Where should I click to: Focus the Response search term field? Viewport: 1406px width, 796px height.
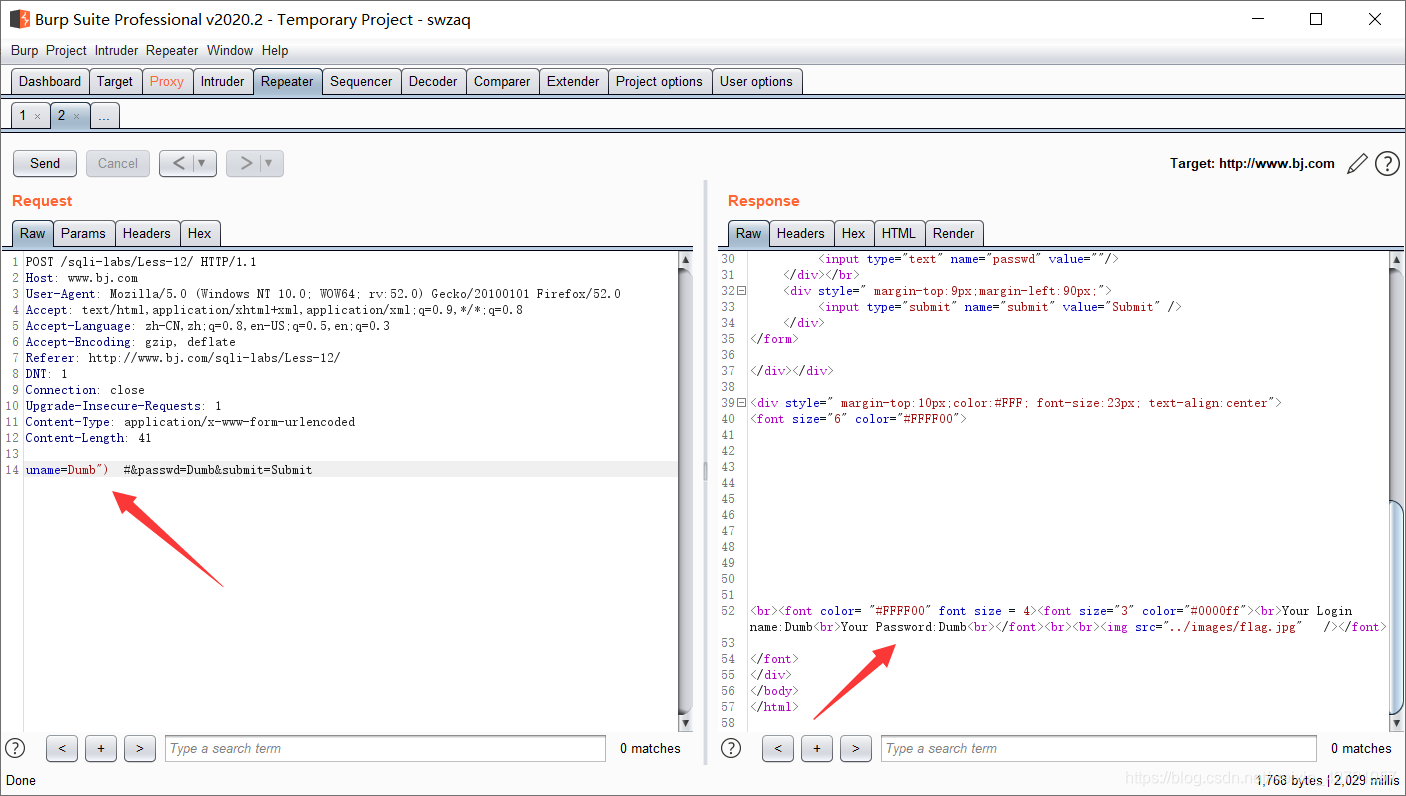[1099, 748]
